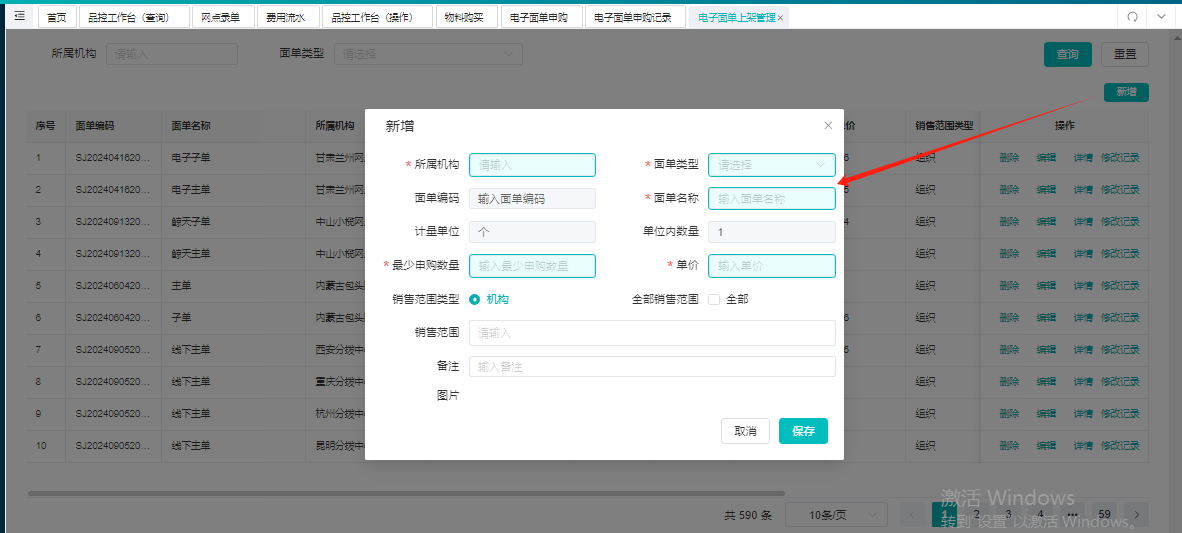Open the 面单类型 dropdown in dialog

(772, 164)
